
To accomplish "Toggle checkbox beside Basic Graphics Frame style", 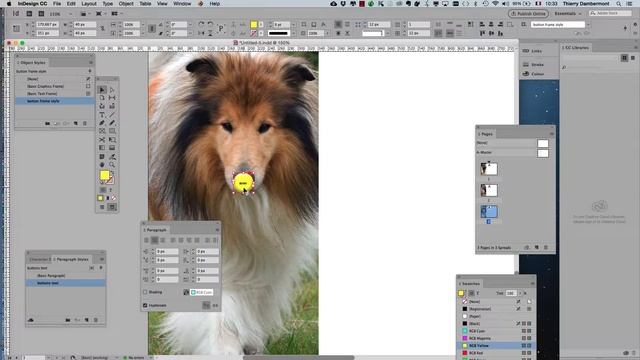I will click(x=88, y=86).
